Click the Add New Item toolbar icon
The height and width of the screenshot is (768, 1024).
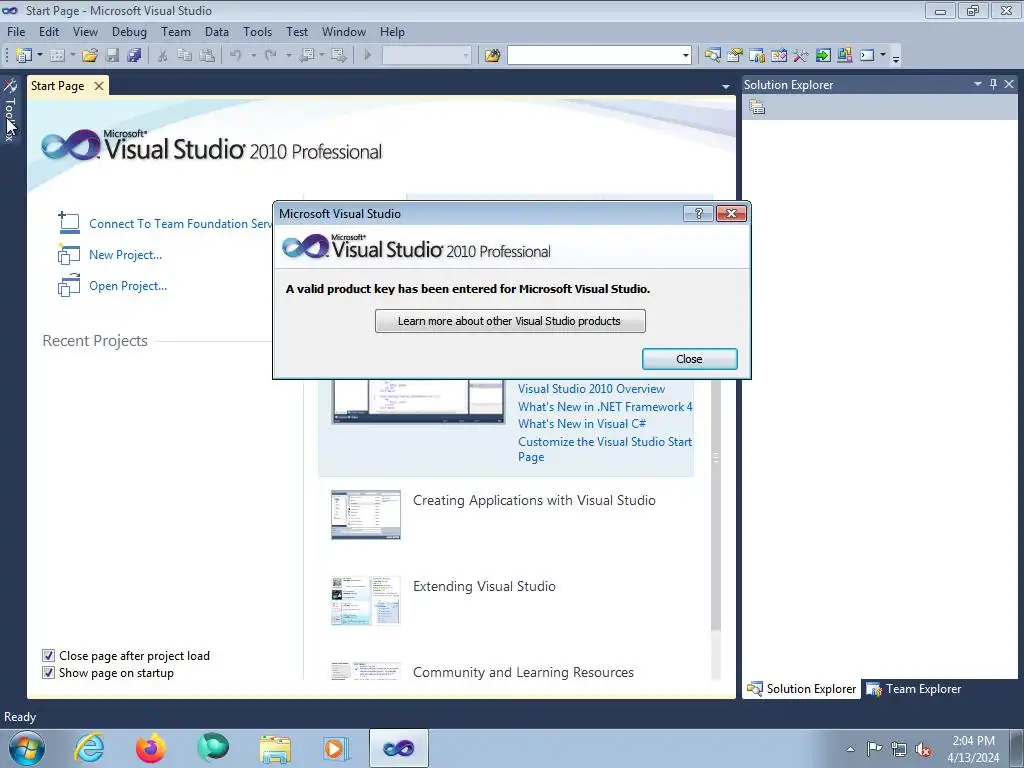[x=57, y=56]
